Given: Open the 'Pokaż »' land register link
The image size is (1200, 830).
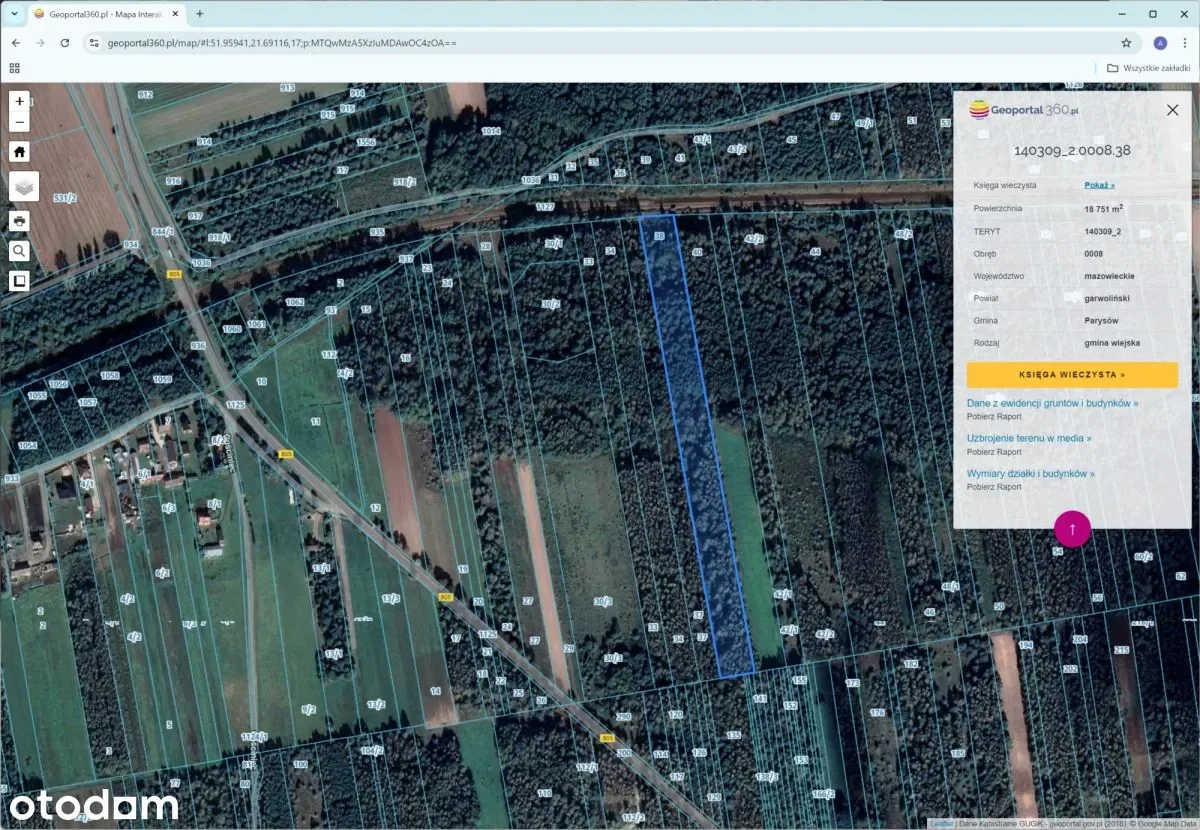Looking at the screenshot, I should coord(1099,185).
